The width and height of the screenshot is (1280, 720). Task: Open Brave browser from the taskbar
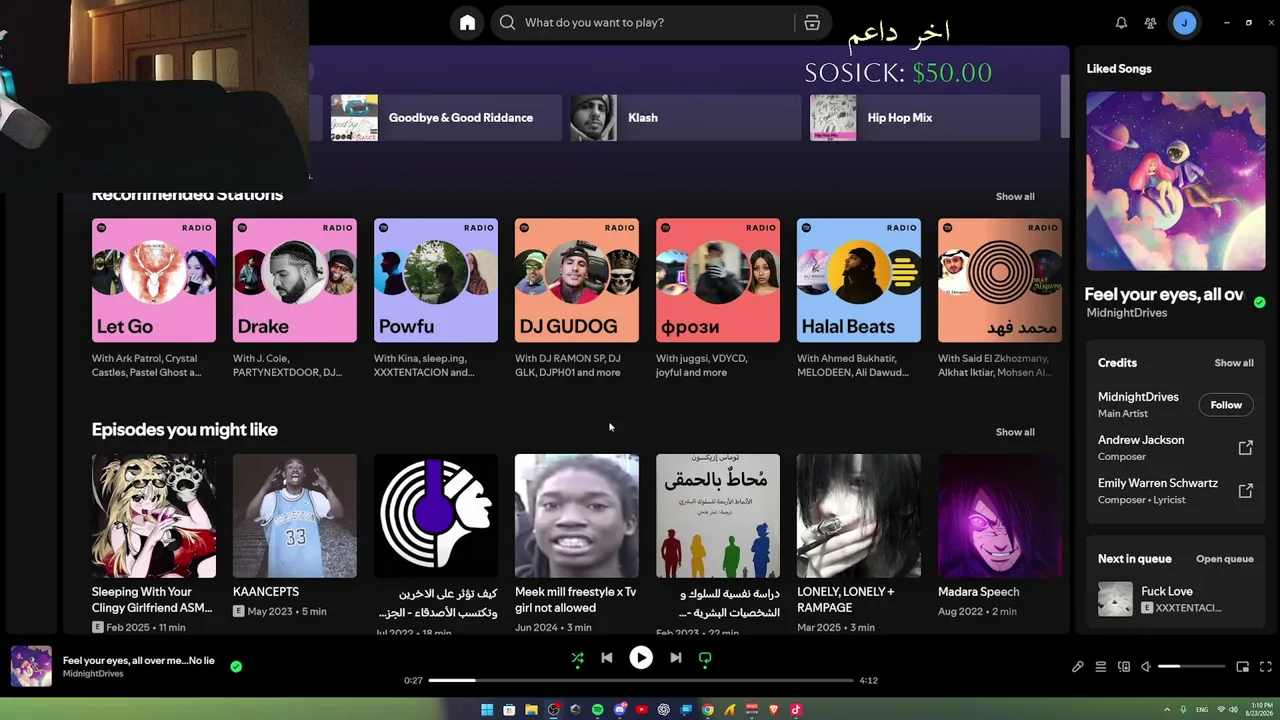click(773, 710)
